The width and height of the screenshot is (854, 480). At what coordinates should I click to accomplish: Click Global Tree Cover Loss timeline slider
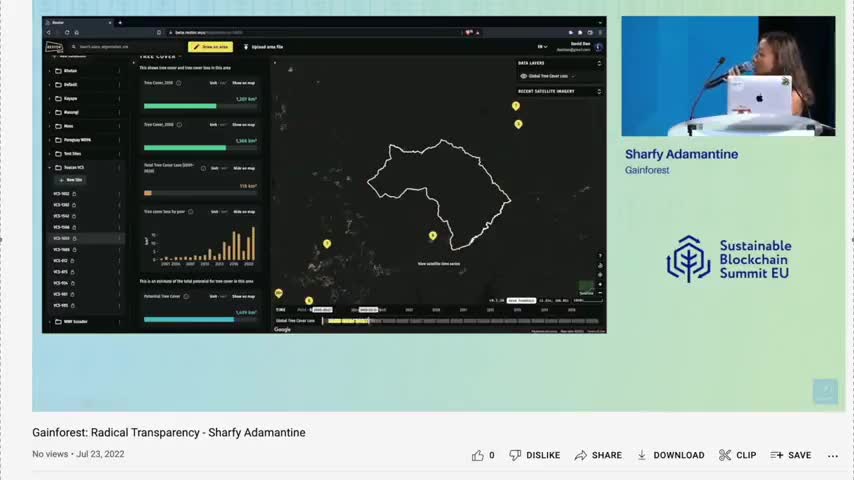coord(461,321)
